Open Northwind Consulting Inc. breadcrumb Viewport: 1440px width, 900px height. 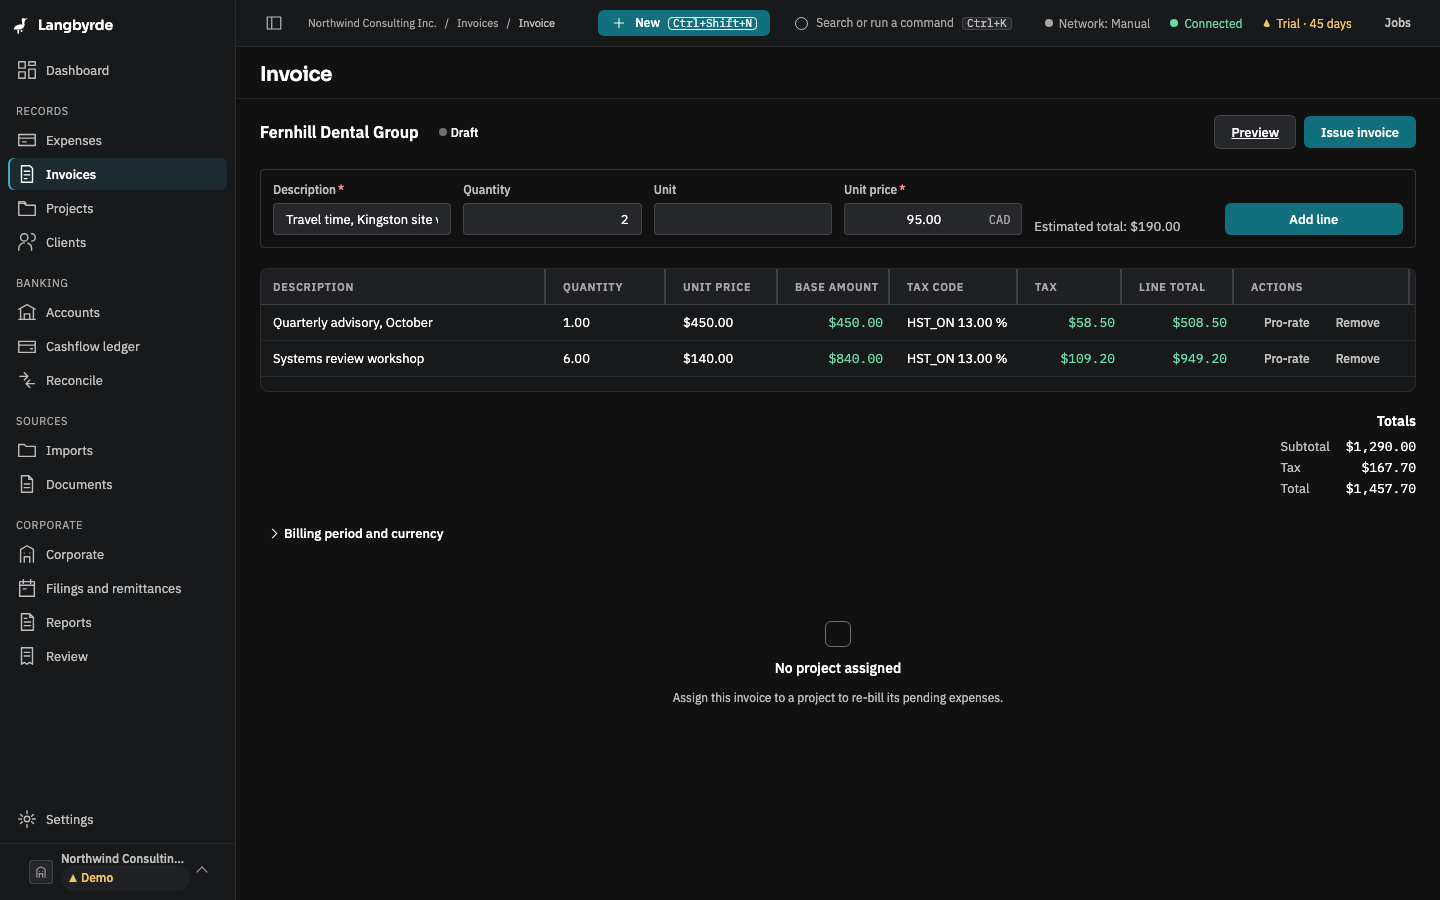pyautogui.click(x=372, y=23)
